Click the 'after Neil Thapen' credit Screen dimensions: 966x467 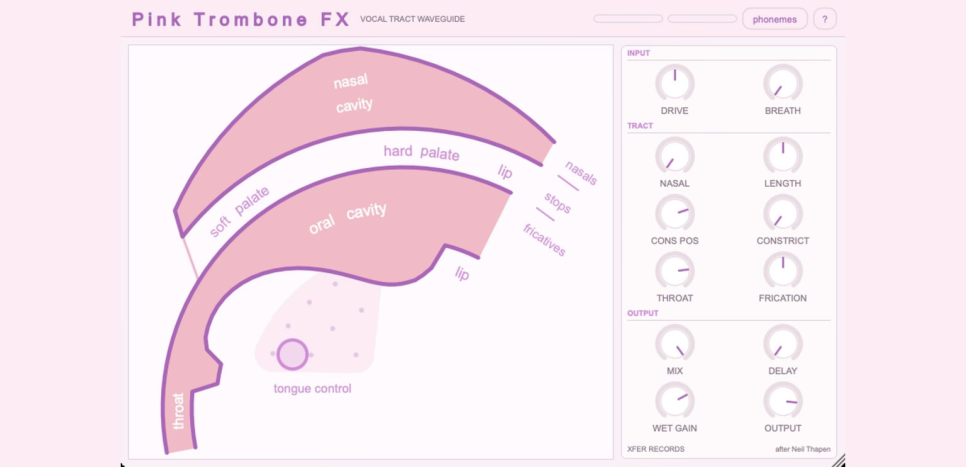tap(803, 449)
